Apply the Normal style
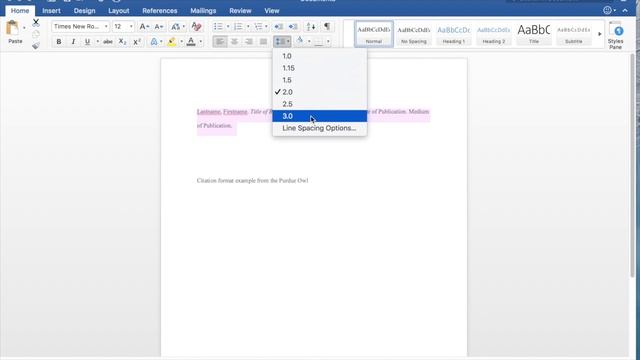This screenshot has width=640, height=360. (x=373, y=34)
